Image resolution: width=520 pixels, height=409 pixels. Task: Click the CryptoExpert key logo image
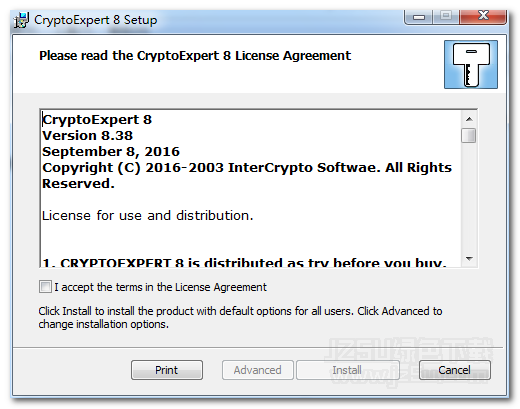470,65
